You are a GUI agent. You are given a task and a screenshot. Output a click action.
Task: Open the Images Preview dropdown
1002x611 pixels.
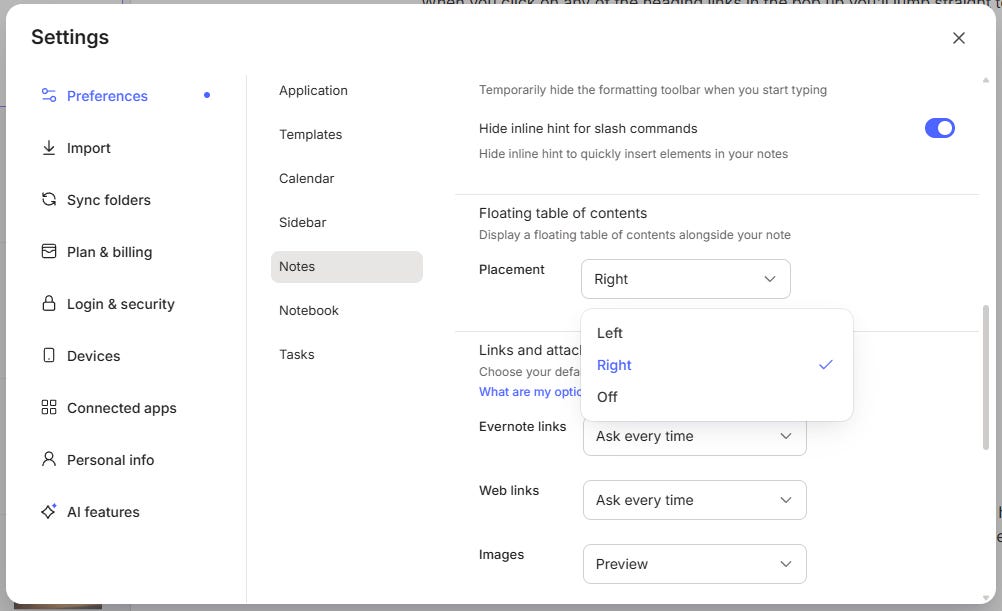pyautogui.click(x=694, y=564)
